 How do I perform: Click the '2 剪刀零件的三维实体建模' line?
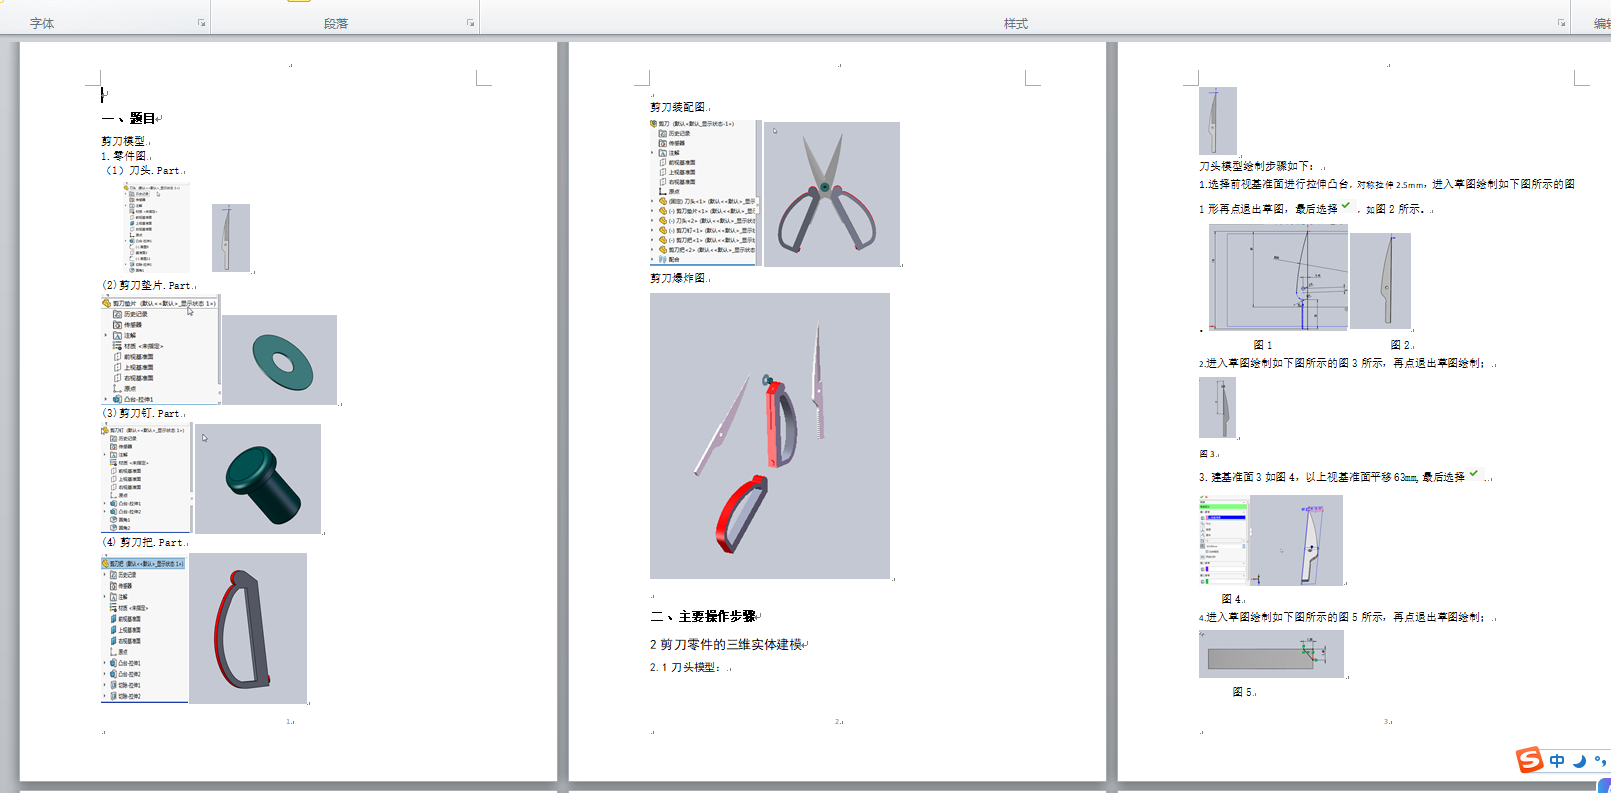tap(726, 645)
